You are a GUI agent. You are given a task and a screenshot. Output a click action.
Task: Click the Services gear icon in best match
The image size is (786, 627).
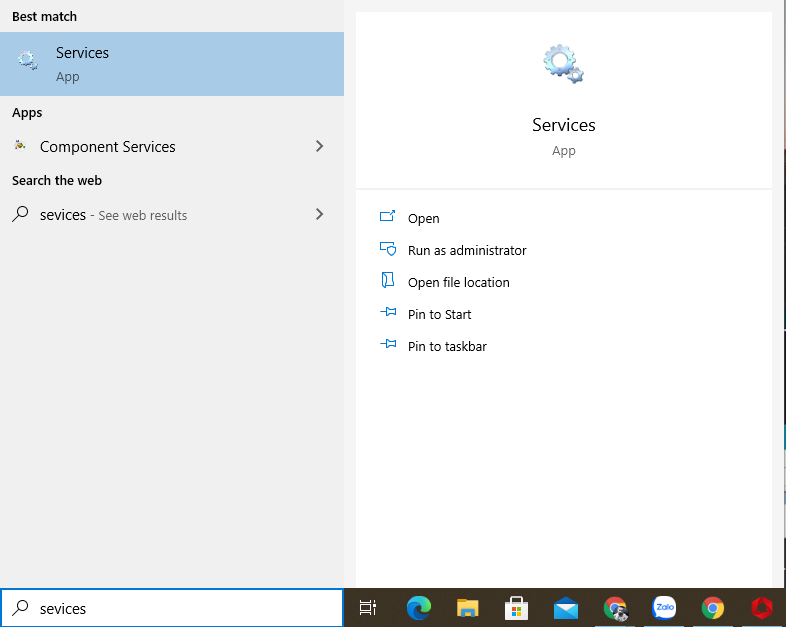(x=28, y=61)
